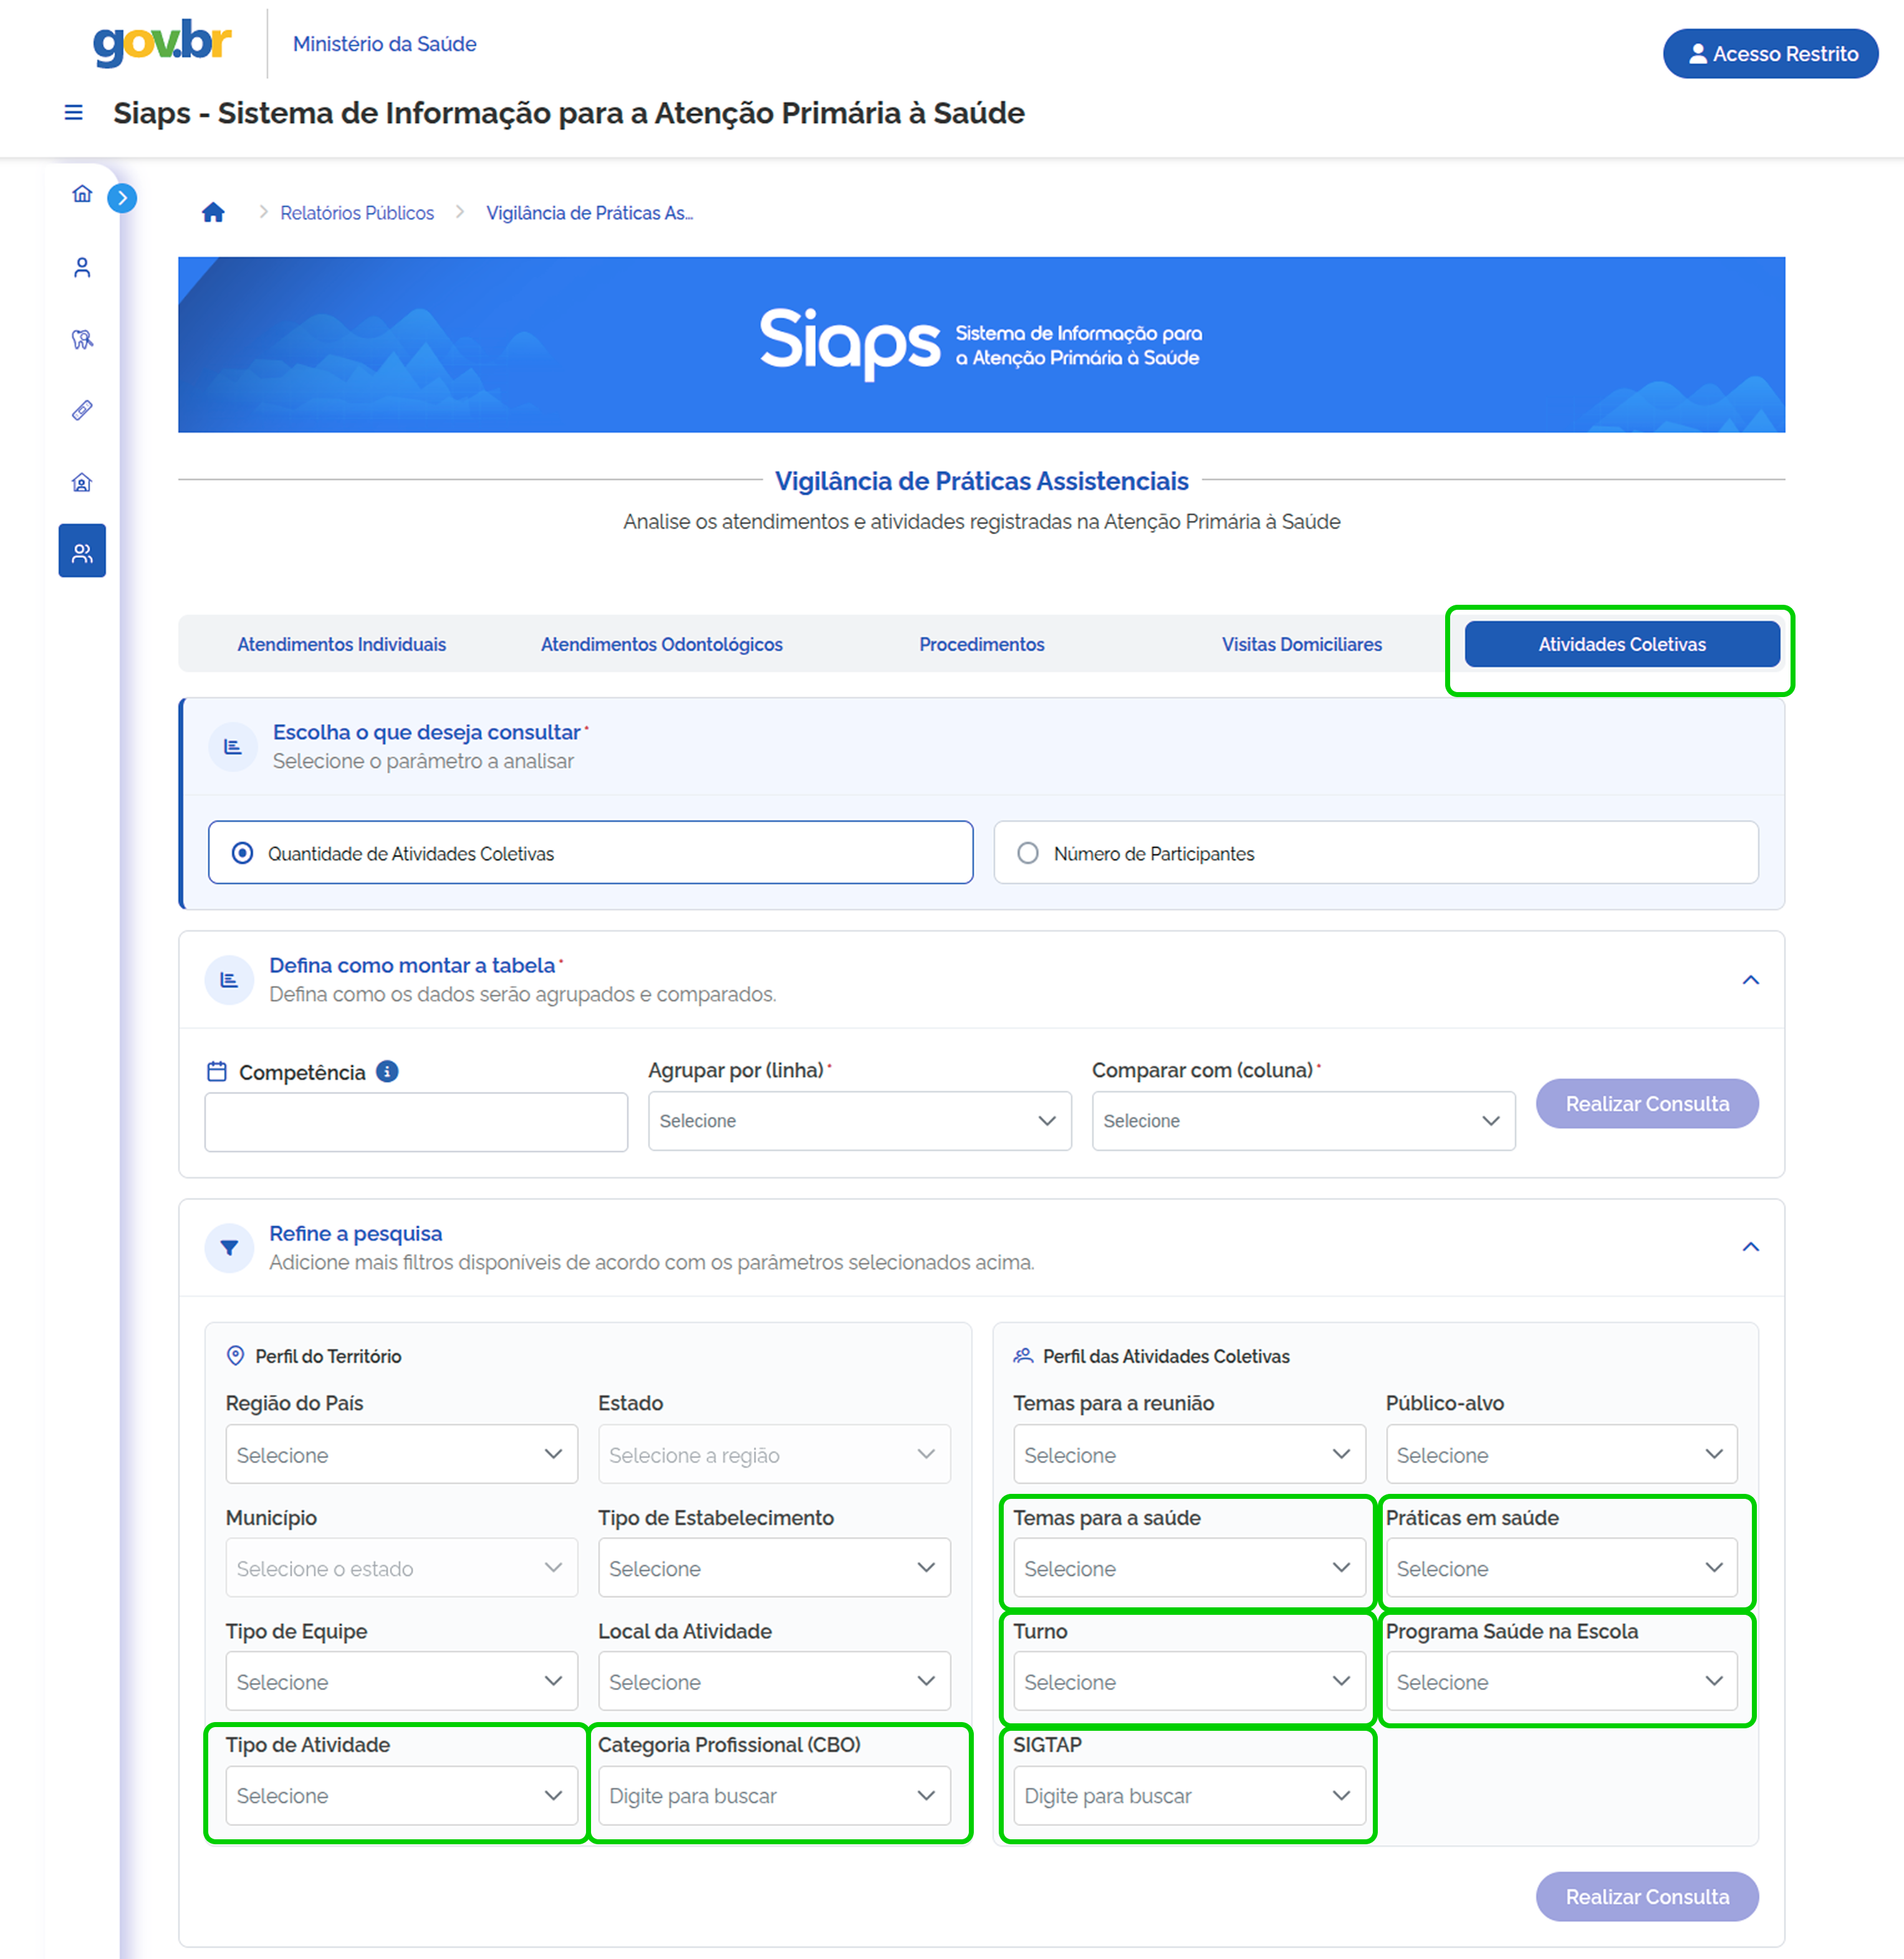Open the hamburger menu beside Siaps title
This screenshot has width=1904, height=1959.
[x=73, y=113]
